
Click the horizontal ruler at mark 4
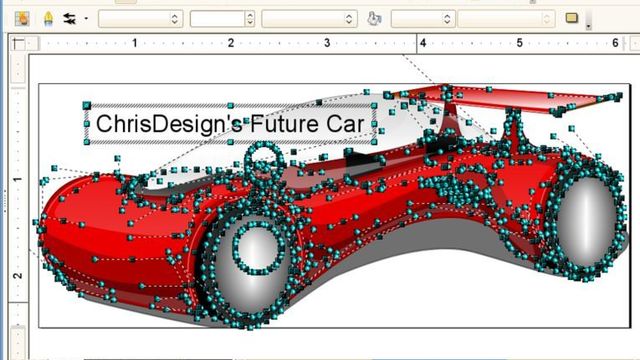click(x=423, y=43)
